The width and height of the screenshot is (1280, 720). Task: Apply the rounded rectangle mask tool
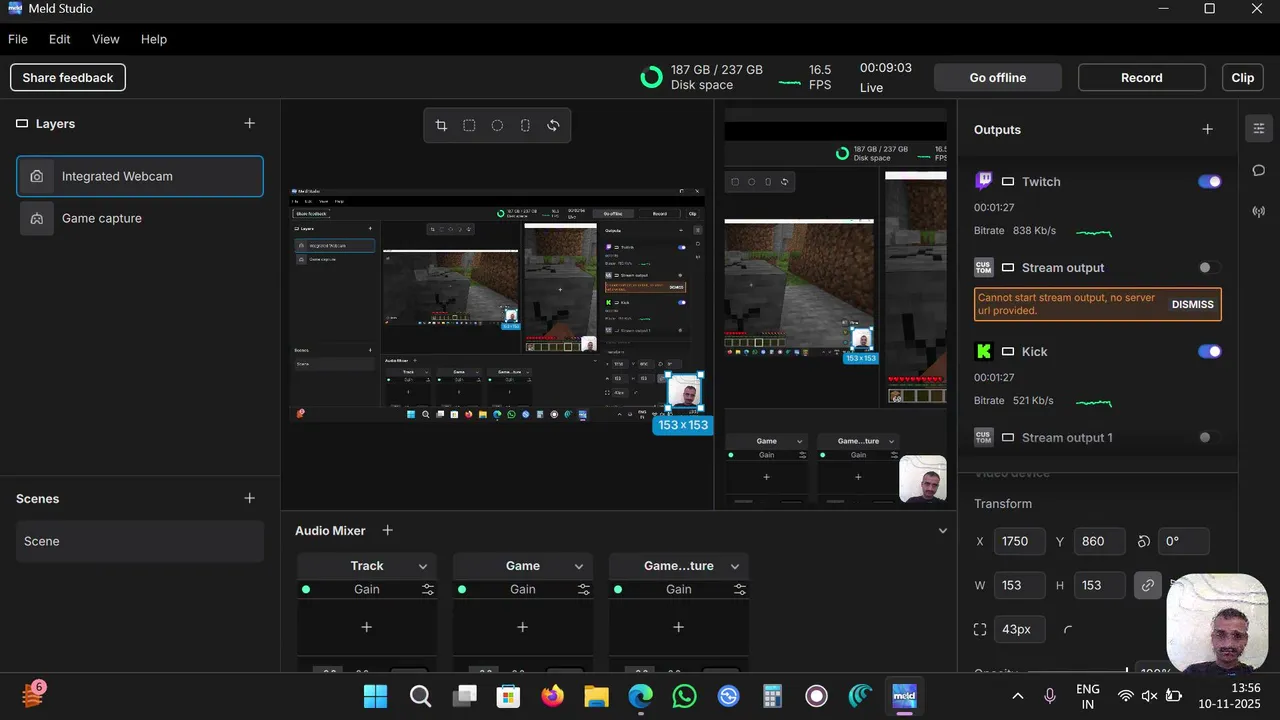point(469,125)
